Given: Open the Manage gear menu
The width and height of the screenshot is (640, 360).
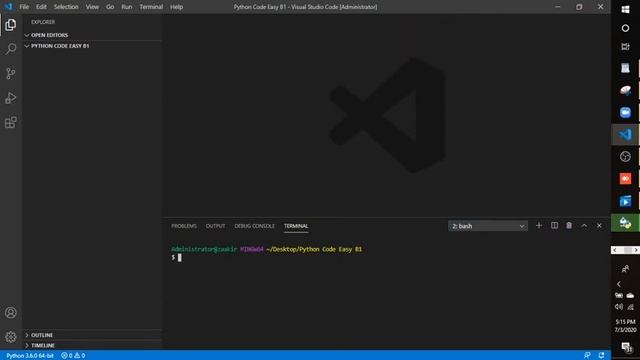Looking at the screenshot, I should [11, 337].
